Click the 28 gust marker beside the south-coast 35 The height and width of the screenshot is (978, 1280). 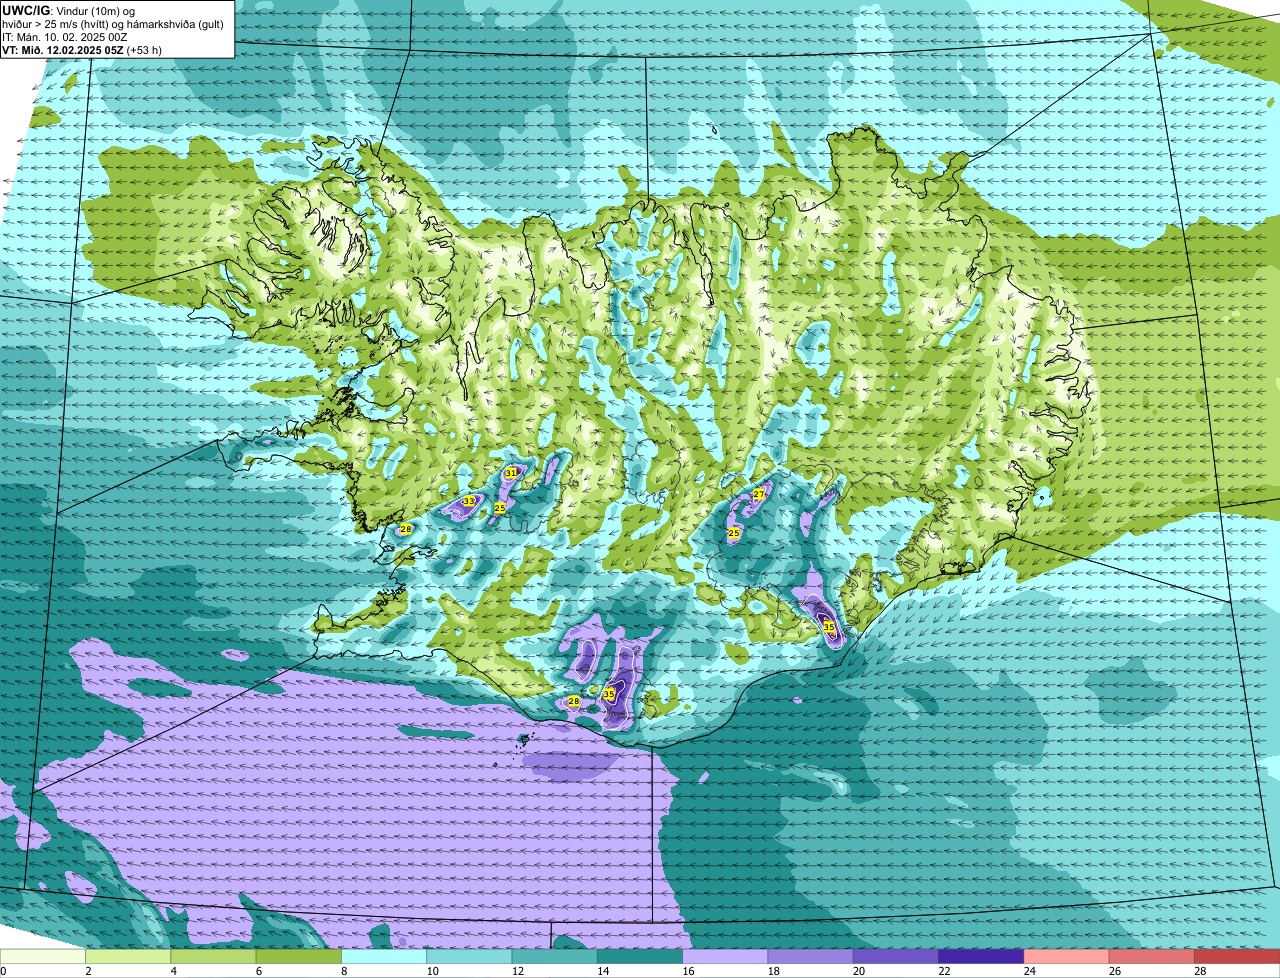pyautogui.click(x=574, y=701)
